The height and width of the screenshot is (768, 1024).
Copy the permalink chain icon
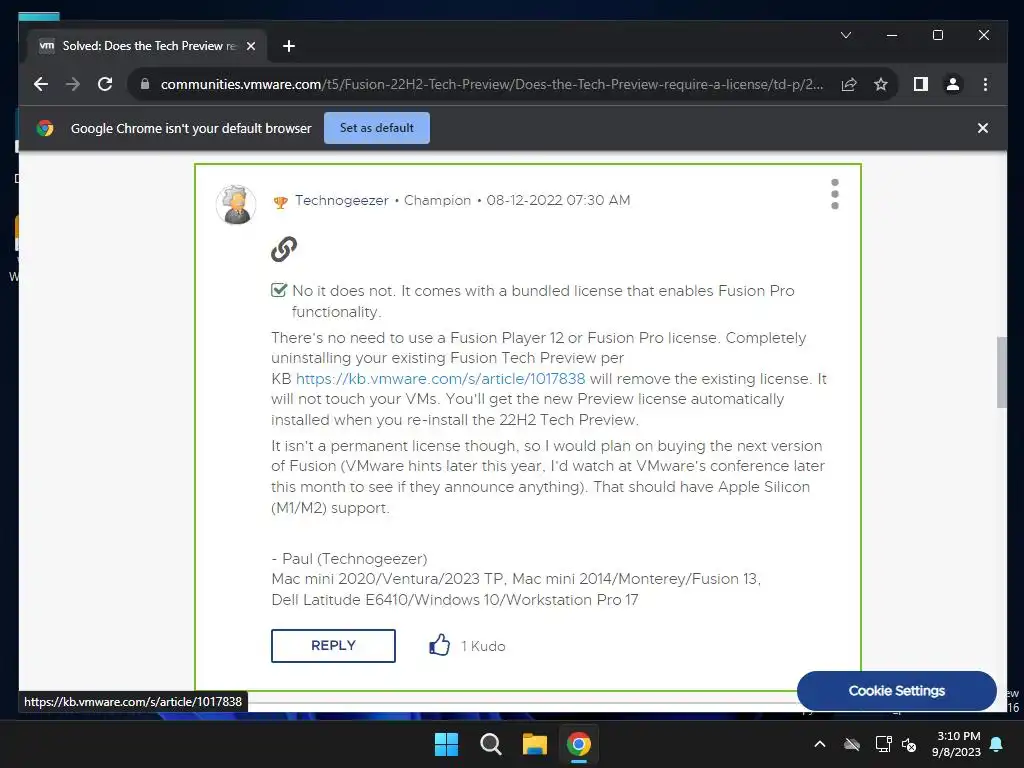tap(284, 249)
